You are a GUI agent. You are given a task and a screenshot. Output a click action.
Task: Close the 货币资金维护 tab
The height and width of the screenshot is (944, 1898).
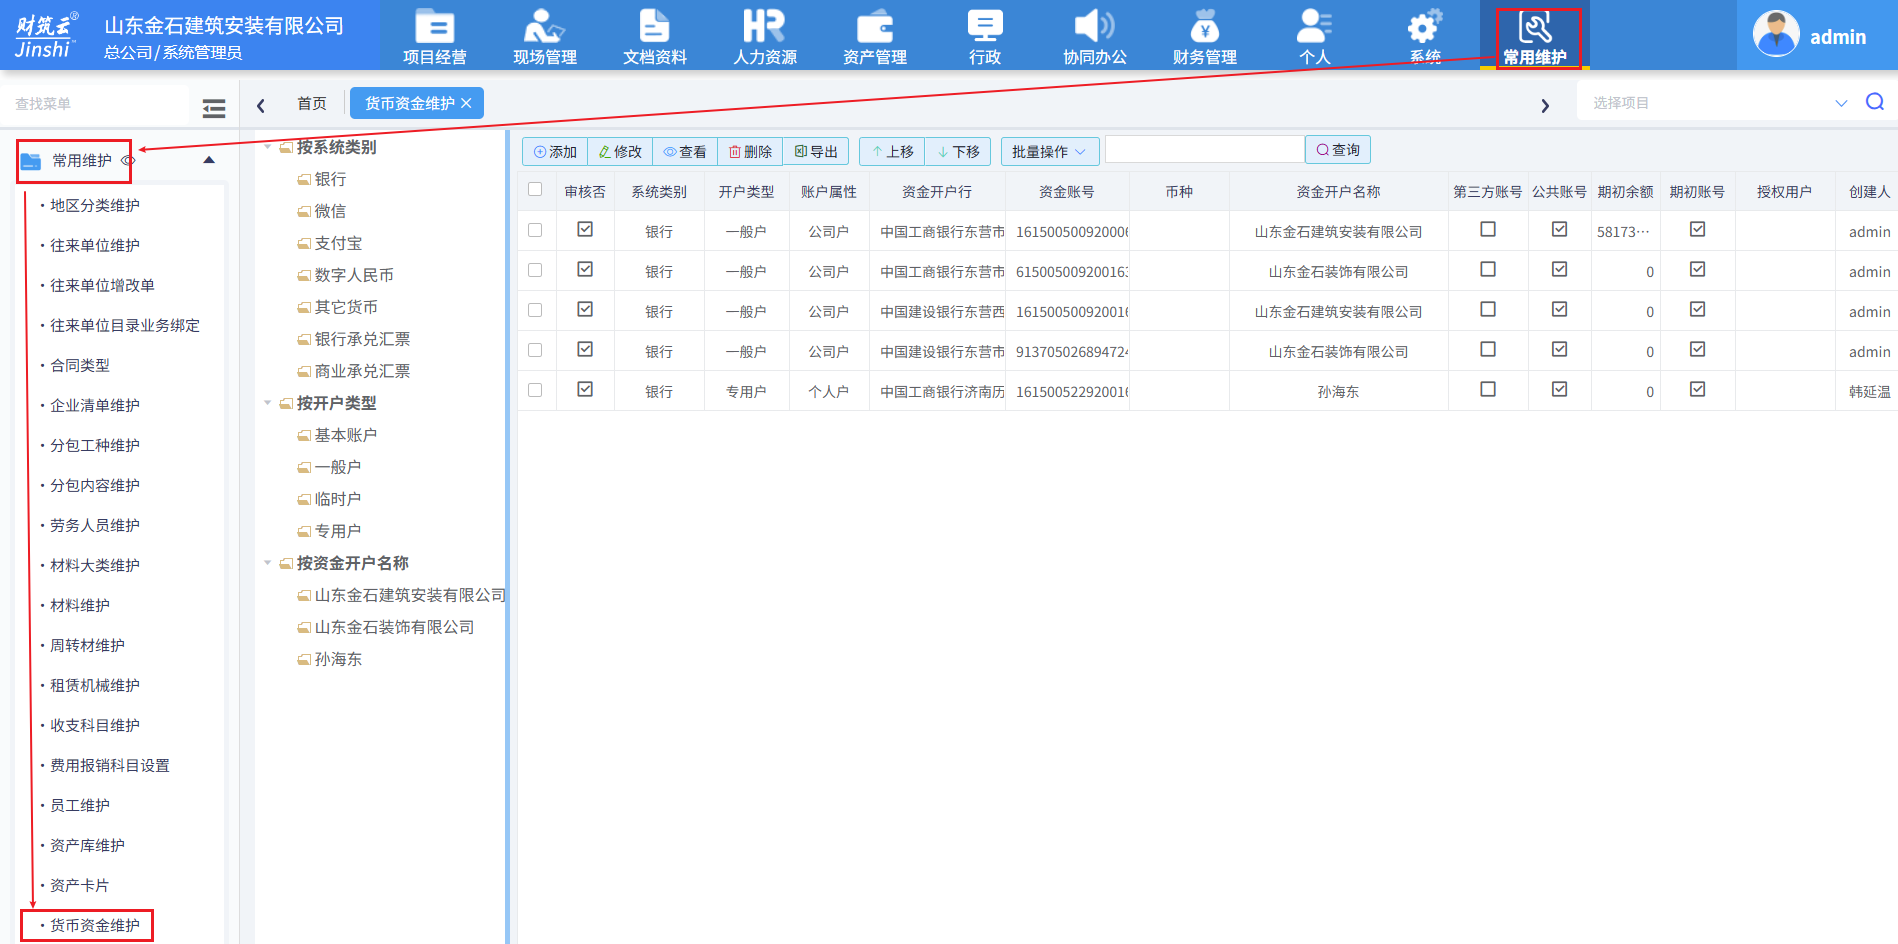click(x=466, y=103)
